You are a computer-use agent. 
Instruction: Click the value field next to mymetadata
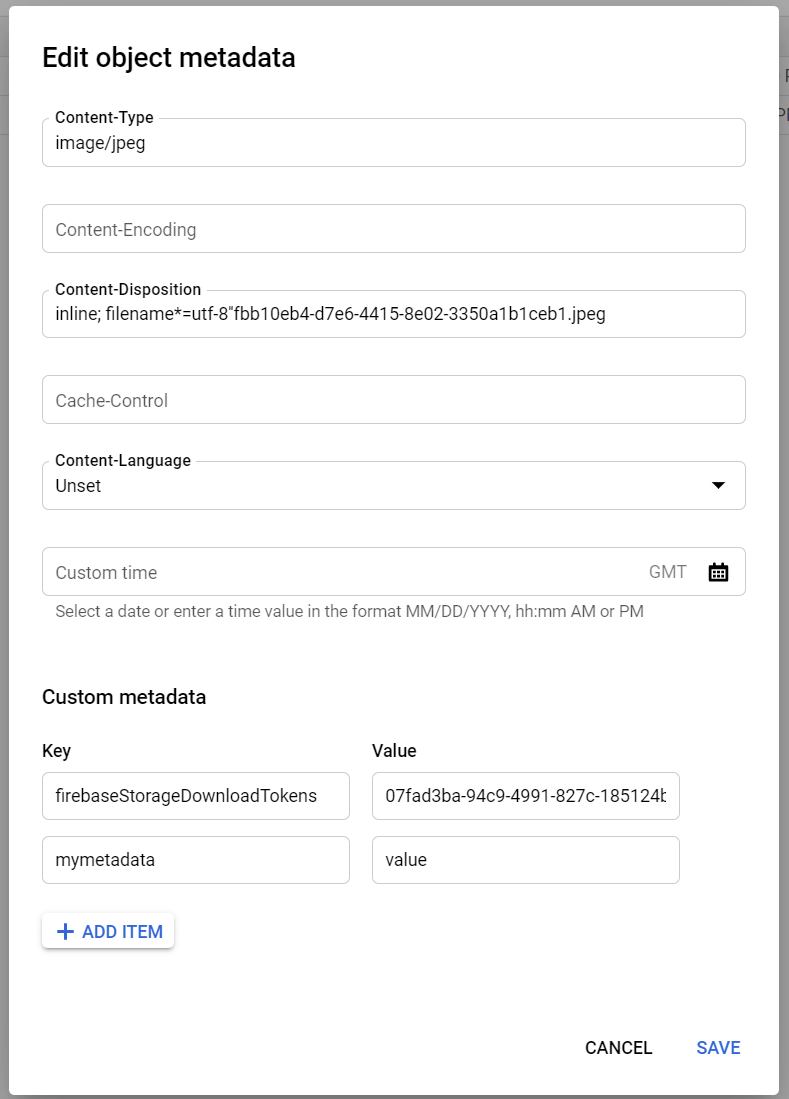[525, 859]
